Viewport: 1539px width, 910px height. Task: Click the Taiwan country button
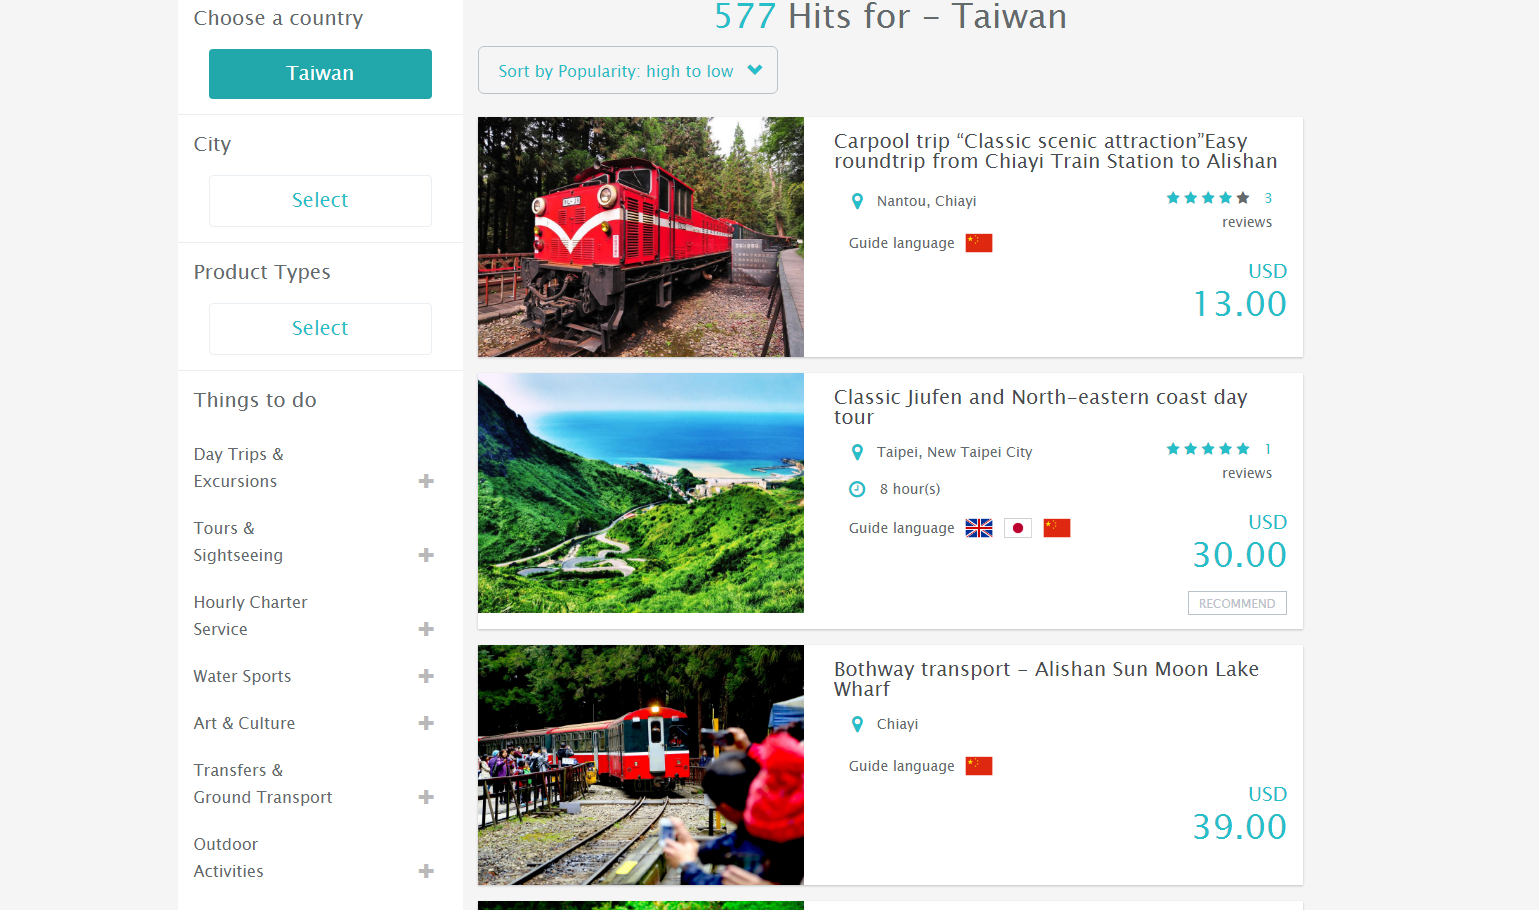[320, 74]
